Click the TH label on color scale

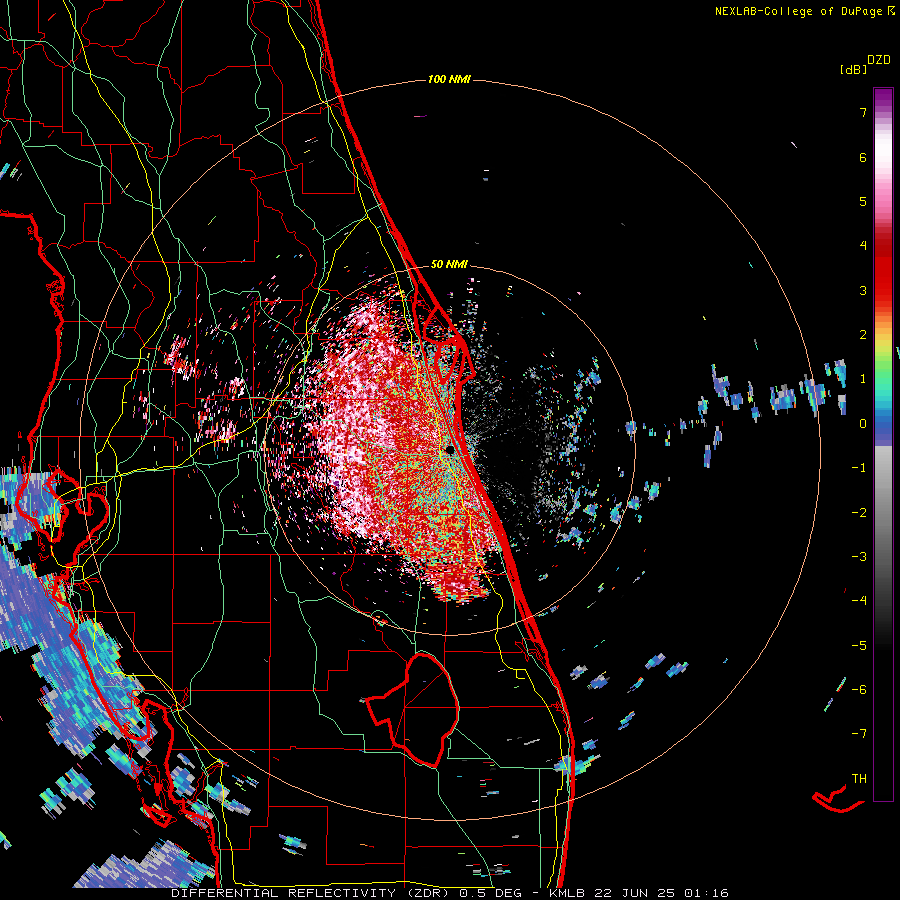pos(859,779)
